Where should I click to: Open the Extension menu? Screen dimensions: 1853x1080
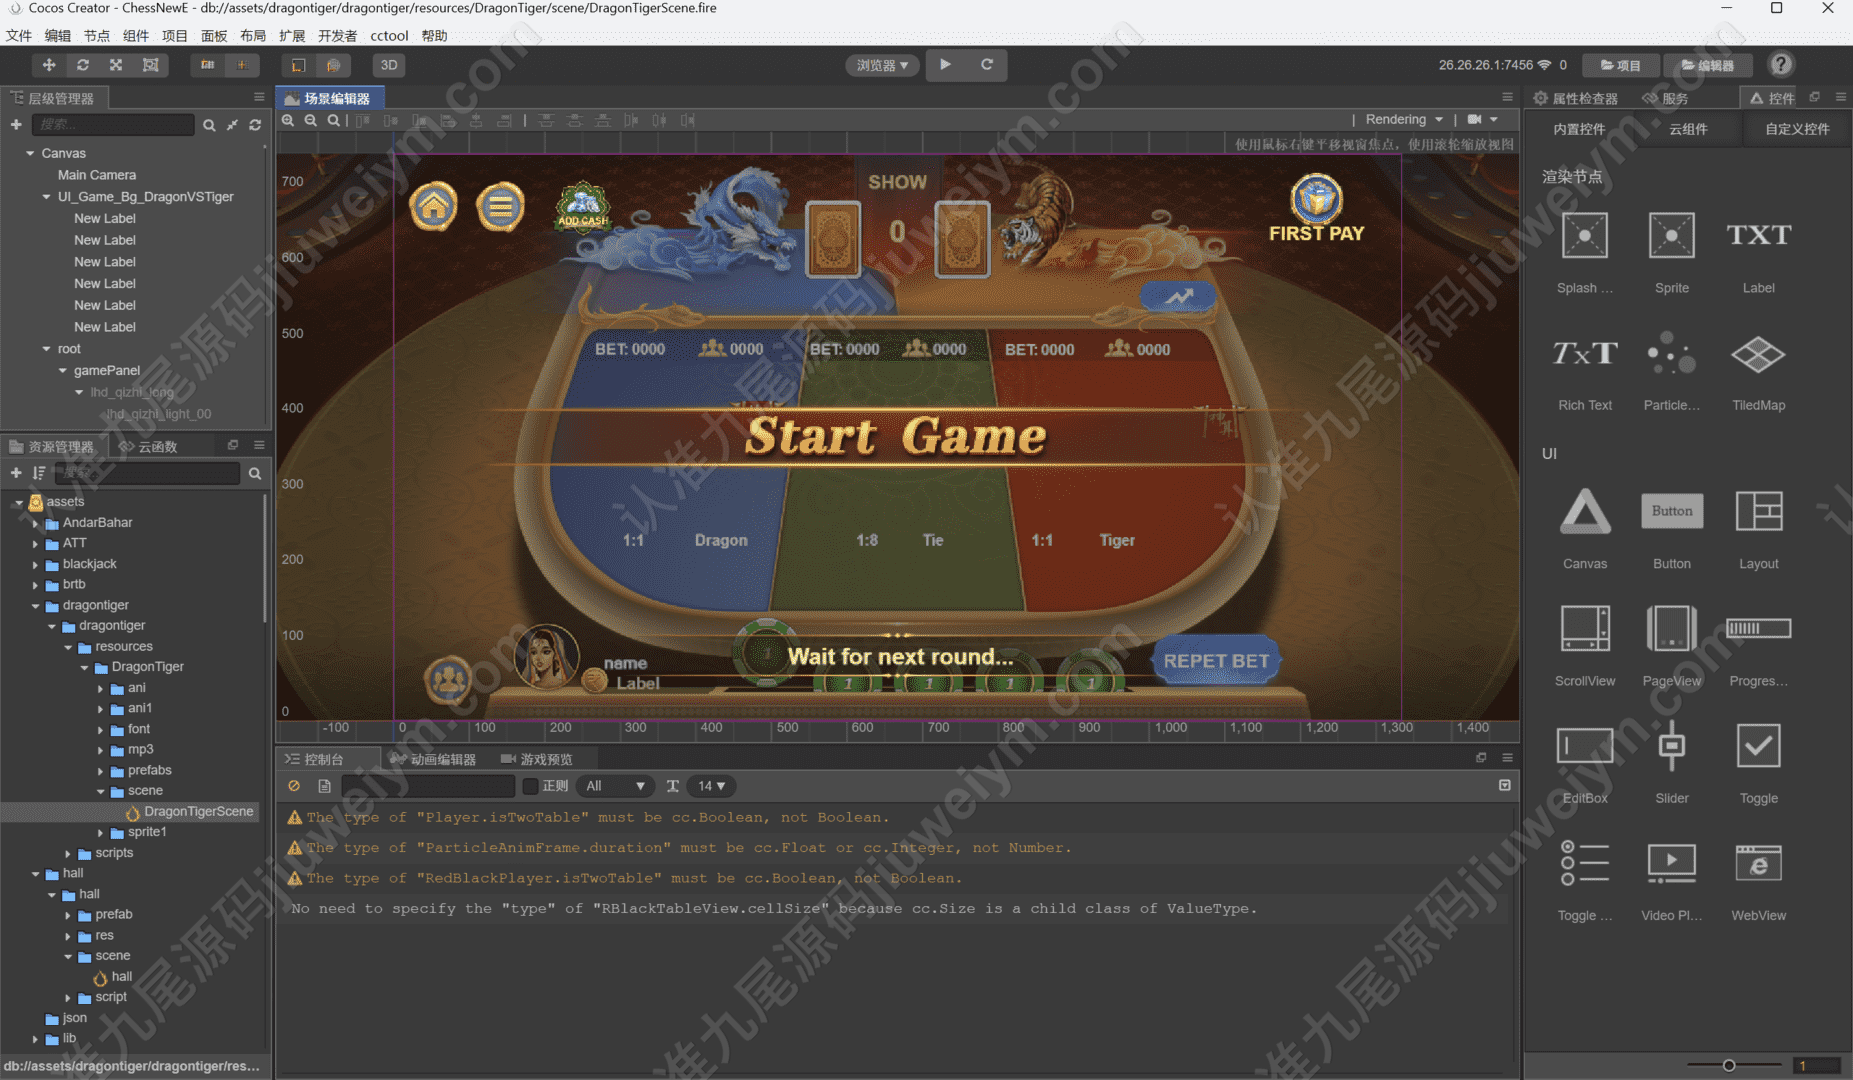click(x=292, y=36)
